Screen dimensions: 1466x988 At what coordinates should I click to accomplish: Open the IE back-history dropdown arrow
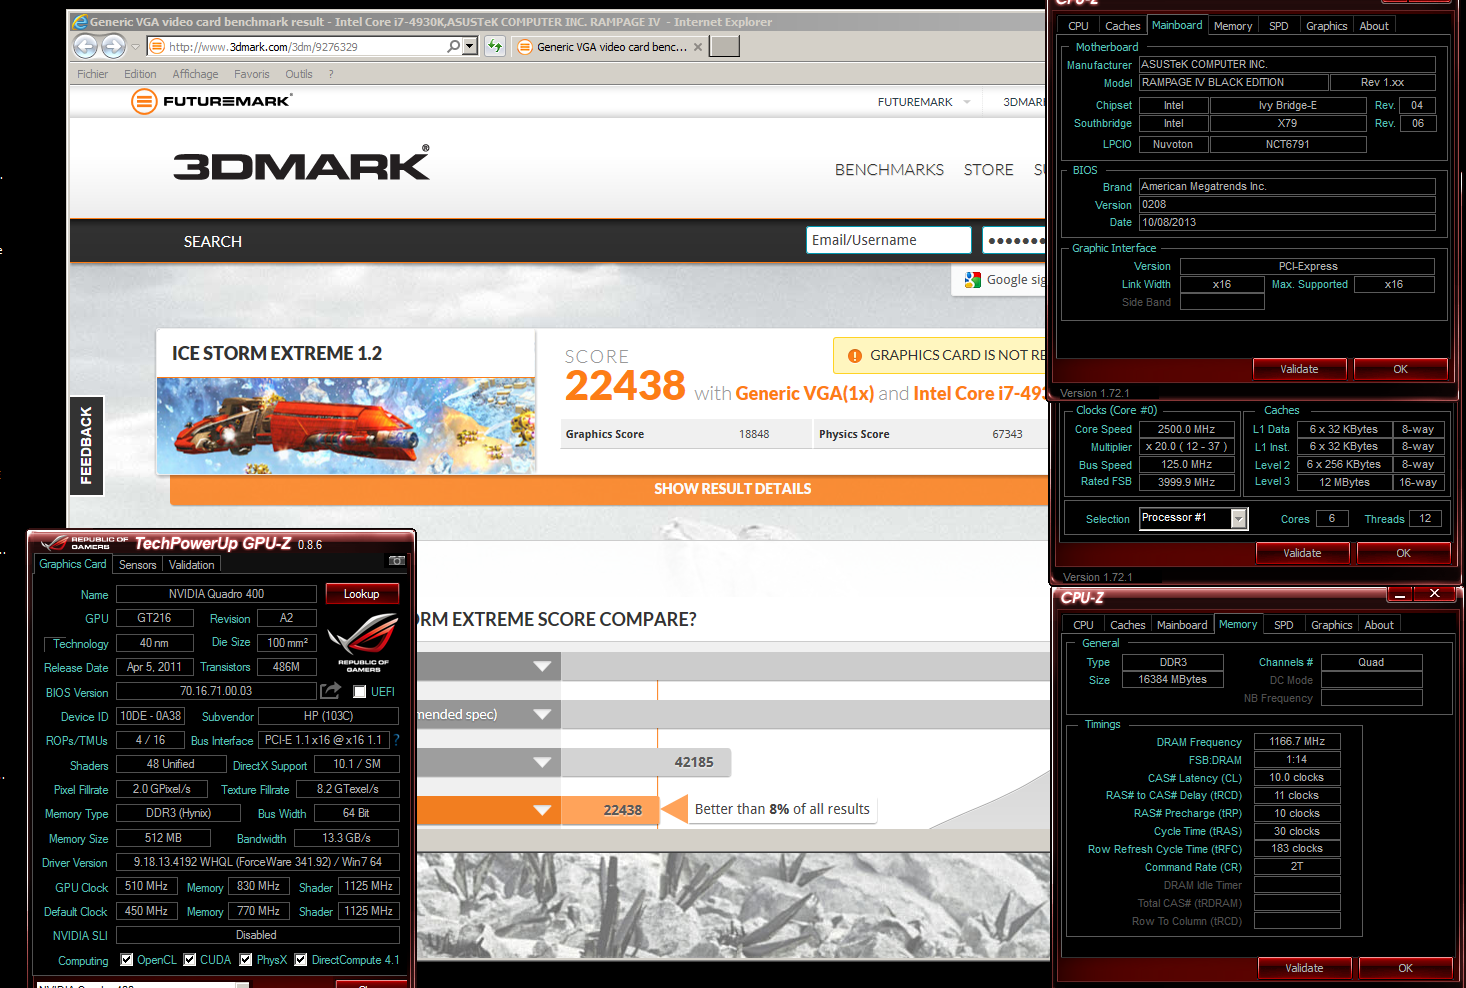coord(135,46)
